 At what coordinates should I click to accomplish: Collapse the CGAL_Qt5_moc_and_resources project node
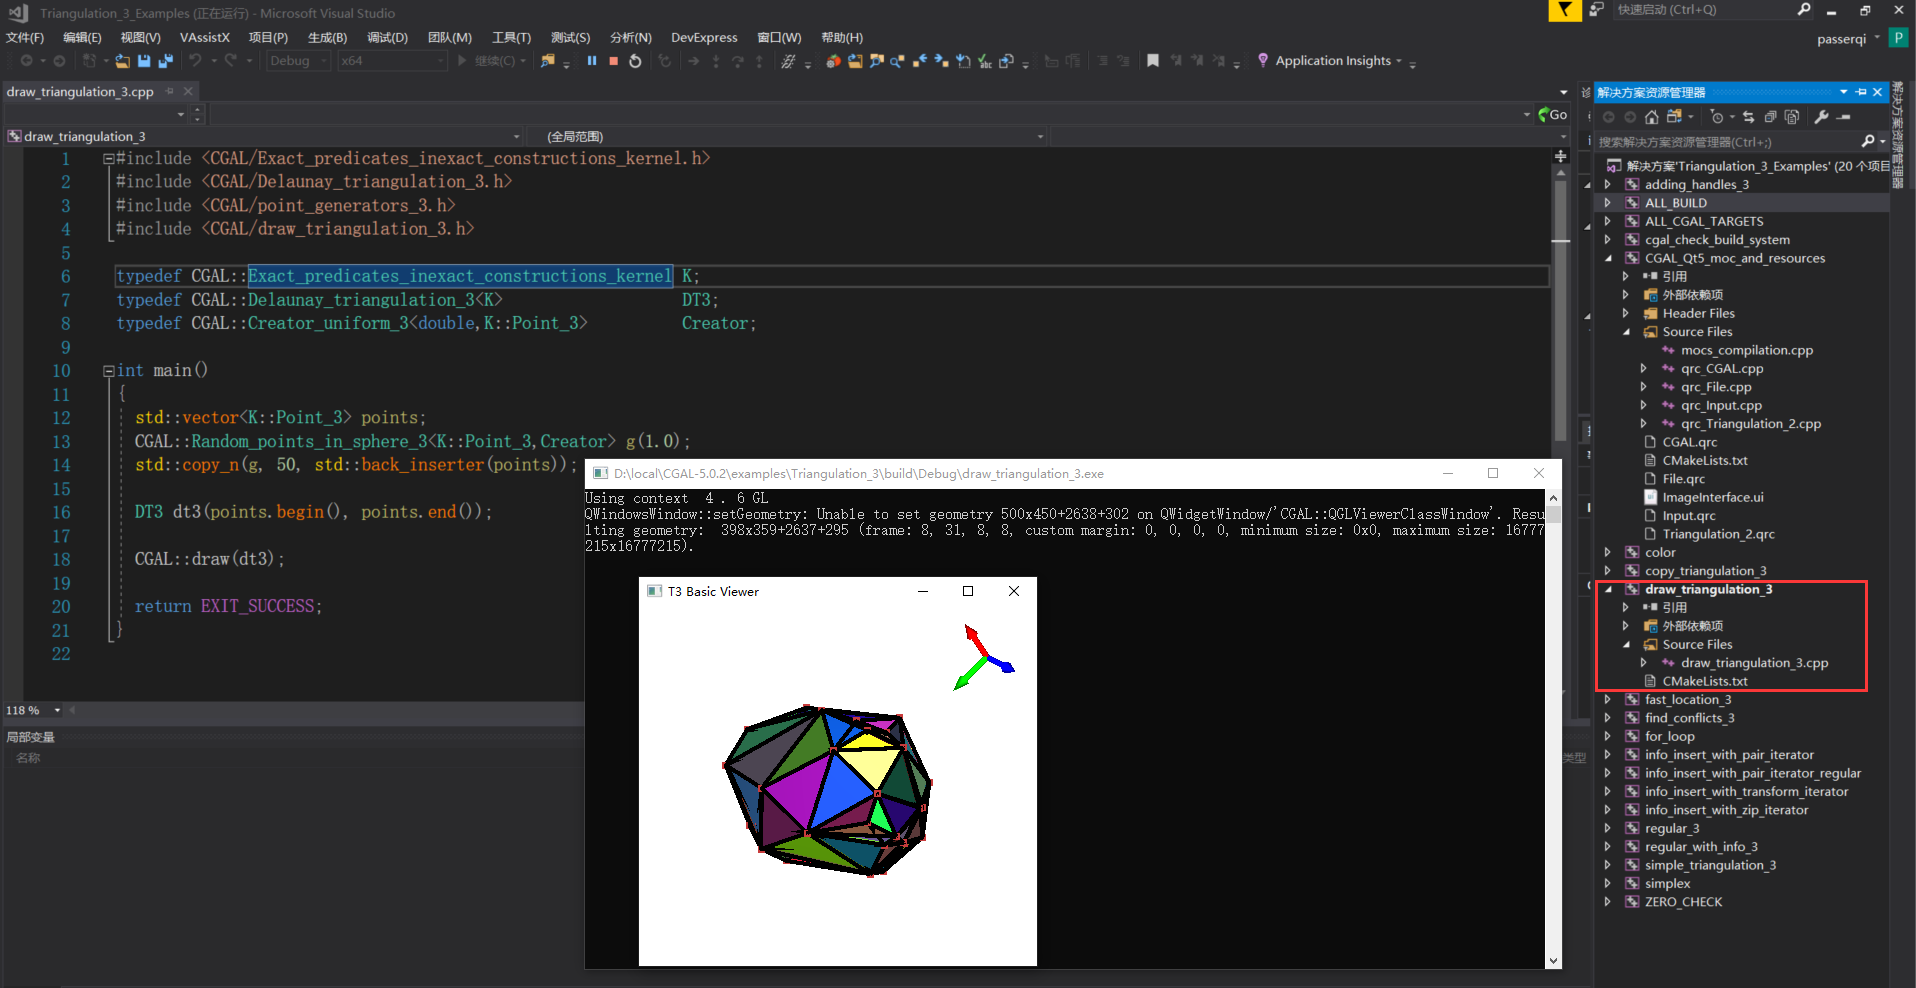(1608, 258)
